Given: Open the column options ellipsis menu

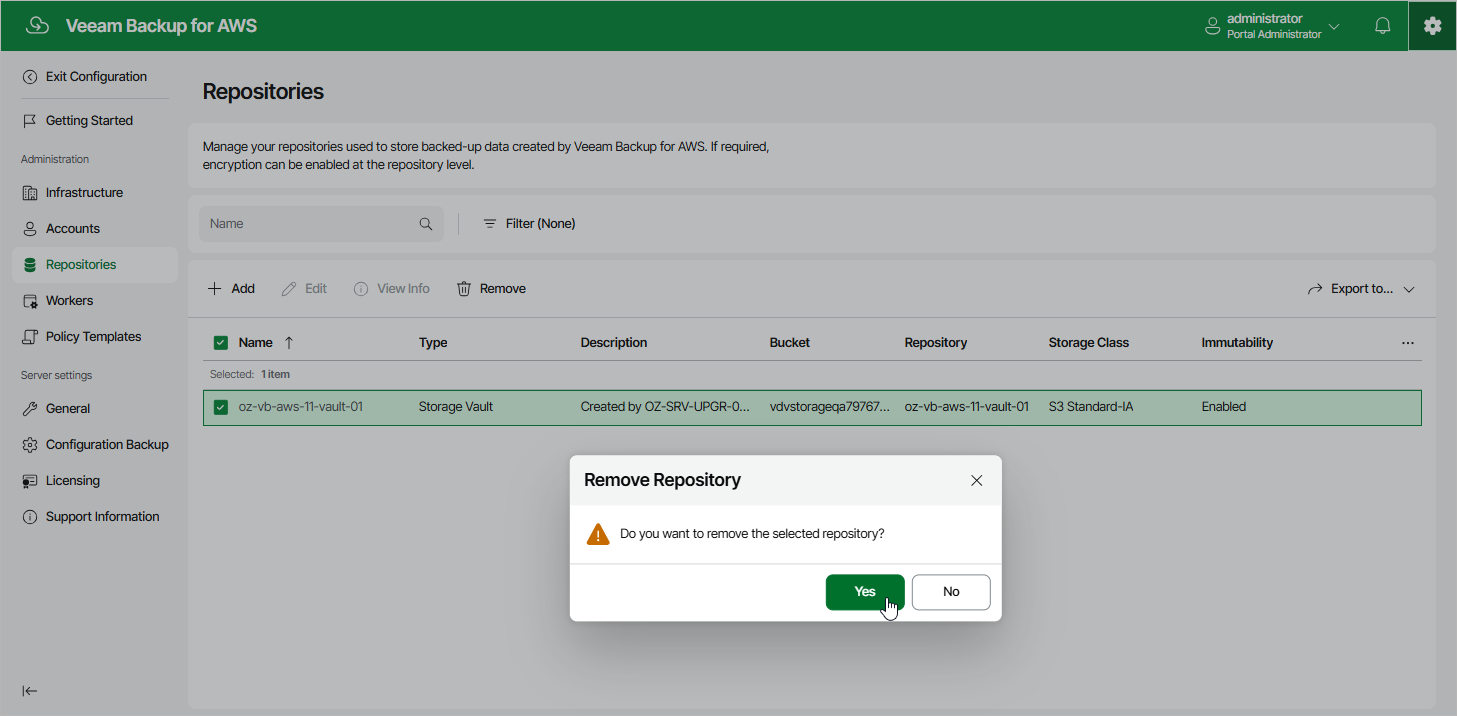Looking at the screenshot, I should (1408, 343).
